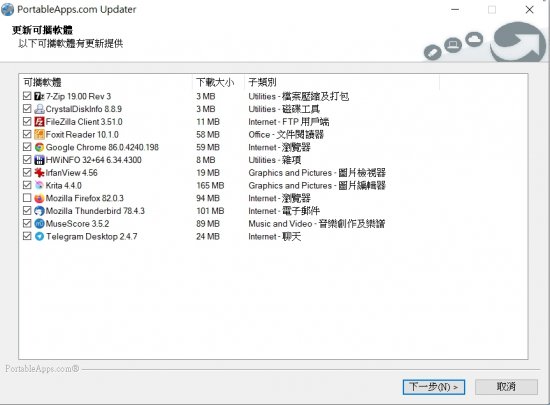Click the Internet - 電子郵件 subcategory
The height and width of the screenshot is (405, 550).
point(284,211)
